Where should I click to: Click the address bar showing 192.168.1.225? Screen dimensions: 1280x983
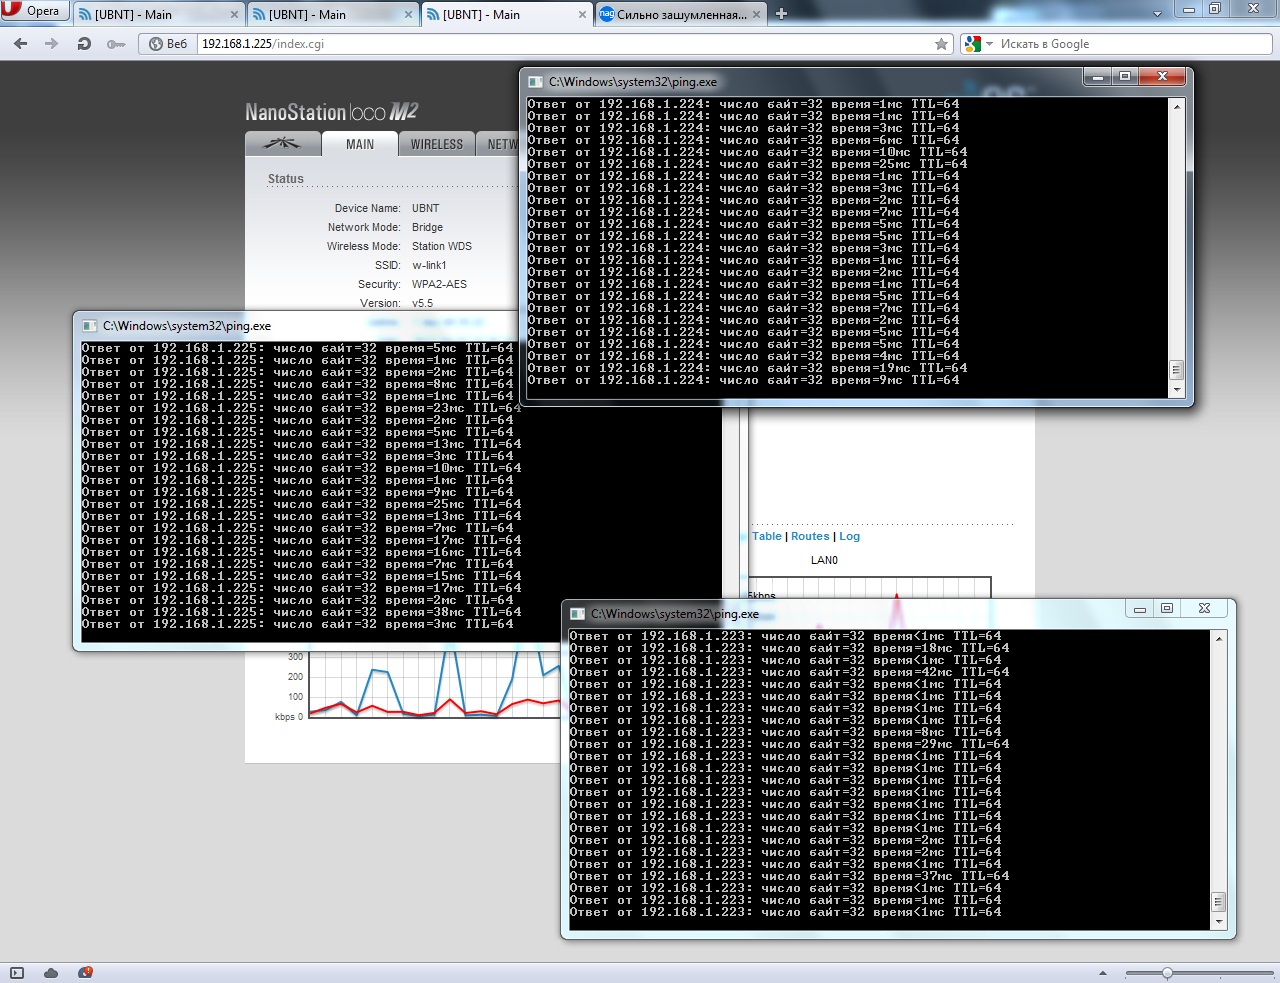point(560,44)
